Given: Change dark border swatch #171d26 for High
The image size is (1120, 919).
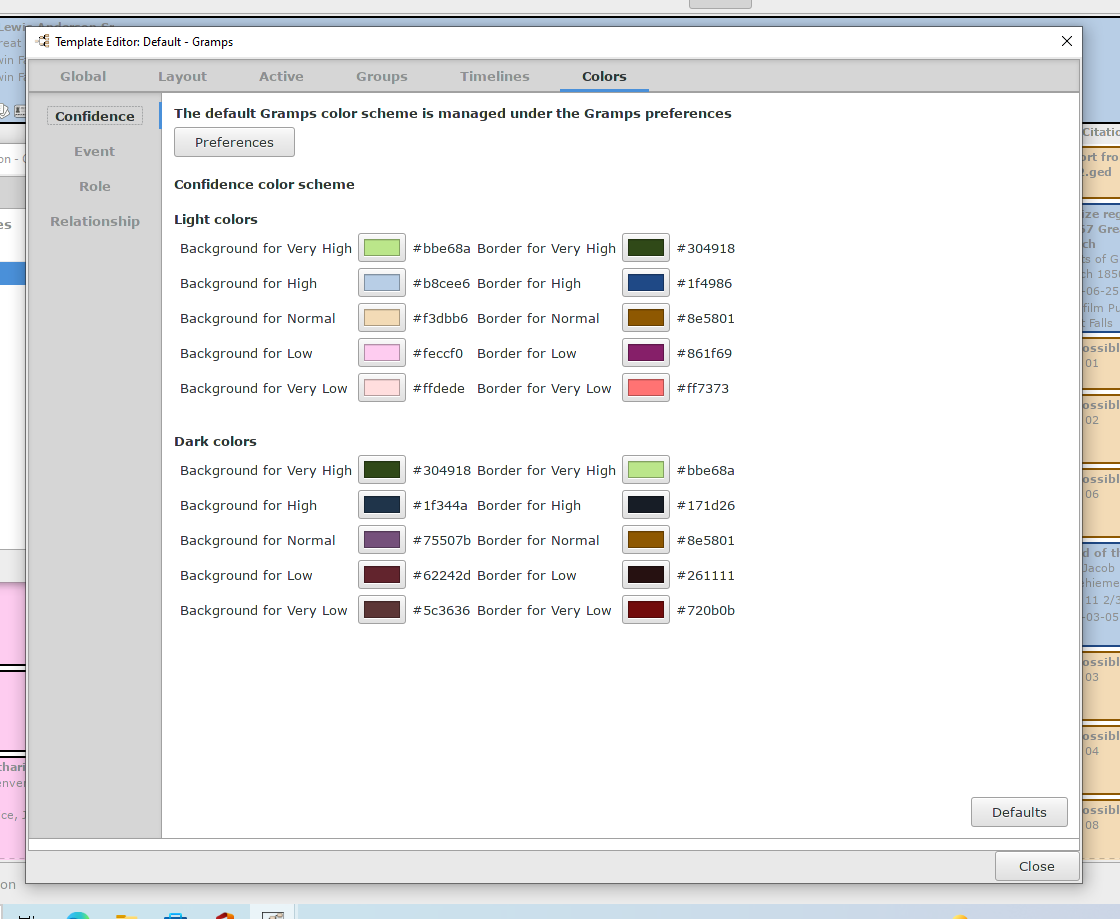Looking at the screenshot, I should (x=646, y=505).
